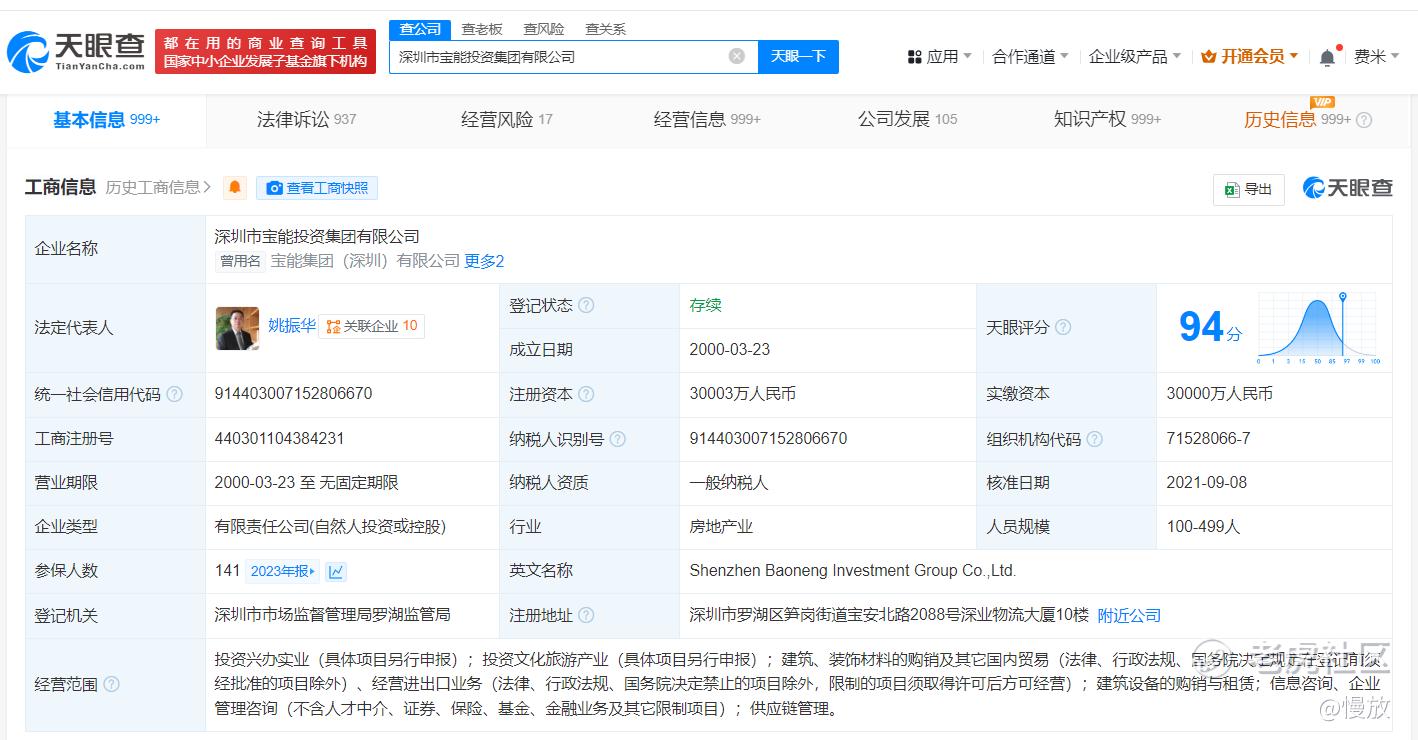Switch to the 经营信息 tab
This screenshot has width=1418, height=740.
707,120
